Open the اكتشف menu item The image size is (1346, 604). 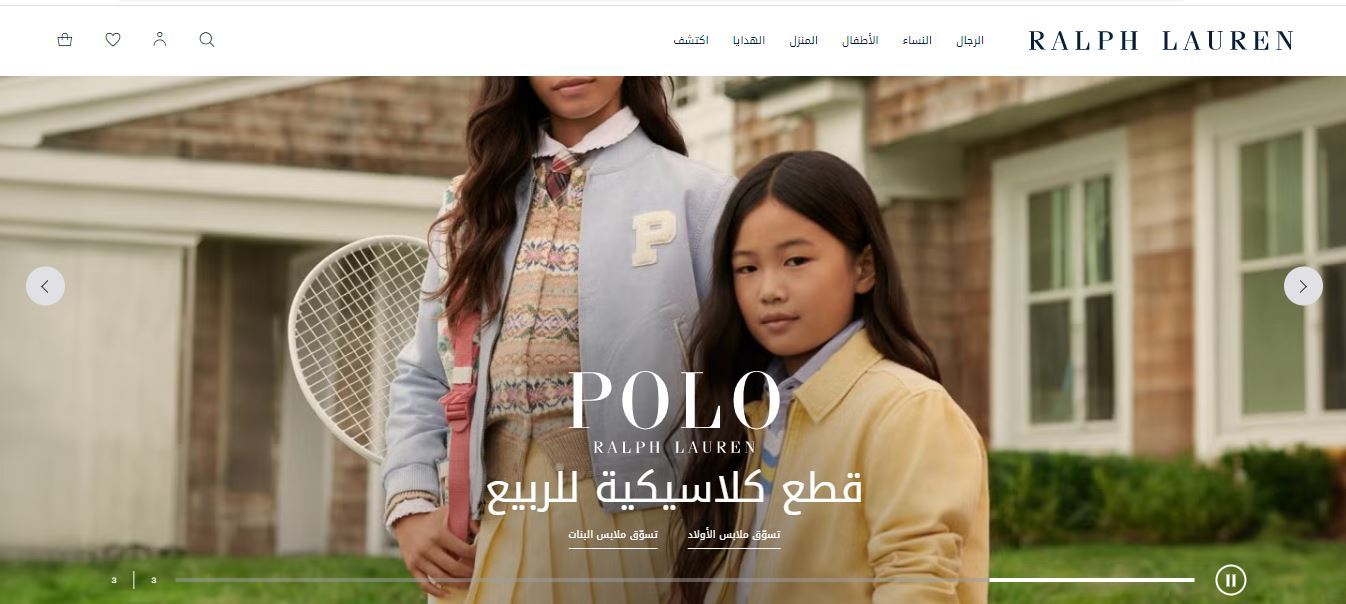click(691, 41)
